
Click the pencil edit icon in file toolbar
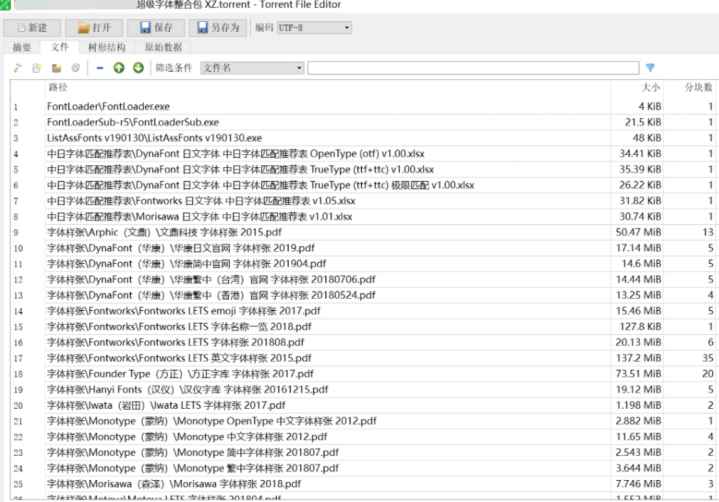tap(17, 68)
